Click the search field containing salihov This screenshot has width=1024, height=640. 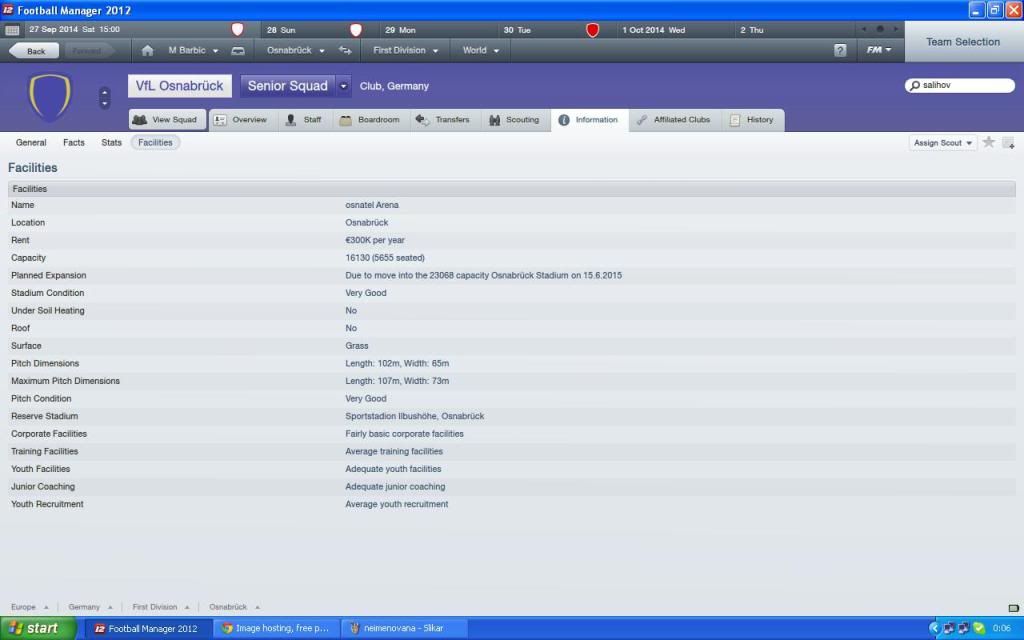pos(960,86)
